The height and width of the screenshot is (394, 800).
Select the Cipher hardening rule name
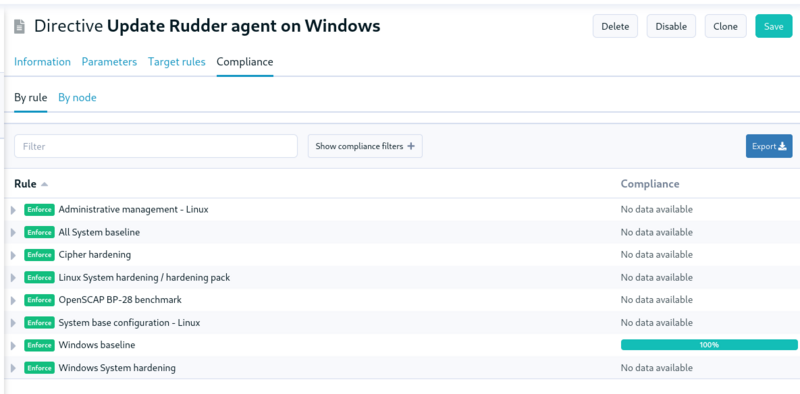point(94,254)
